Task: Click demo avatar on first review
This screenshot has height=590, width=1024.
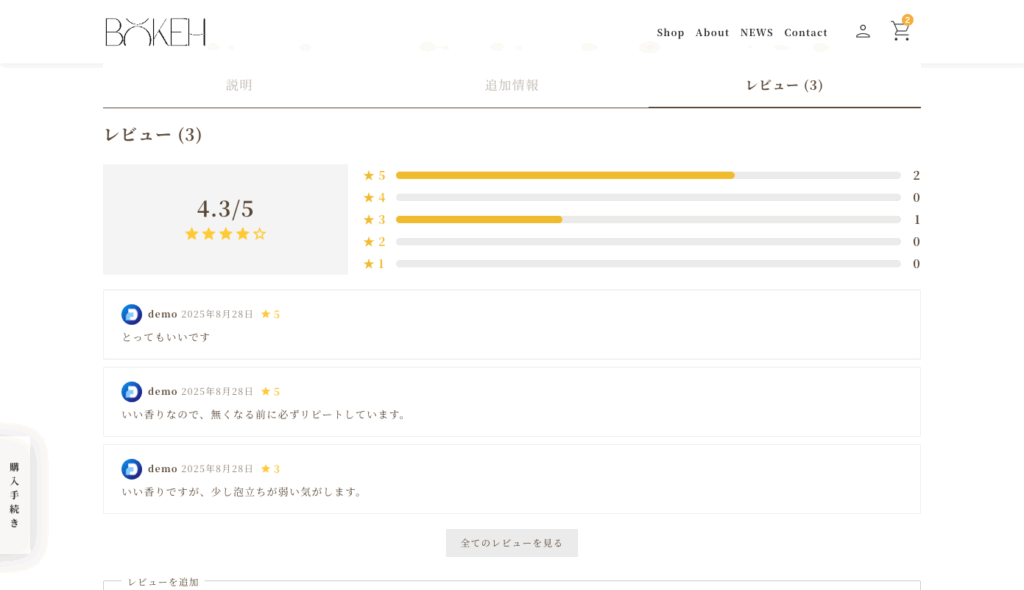Action: (x=131, y=314)
